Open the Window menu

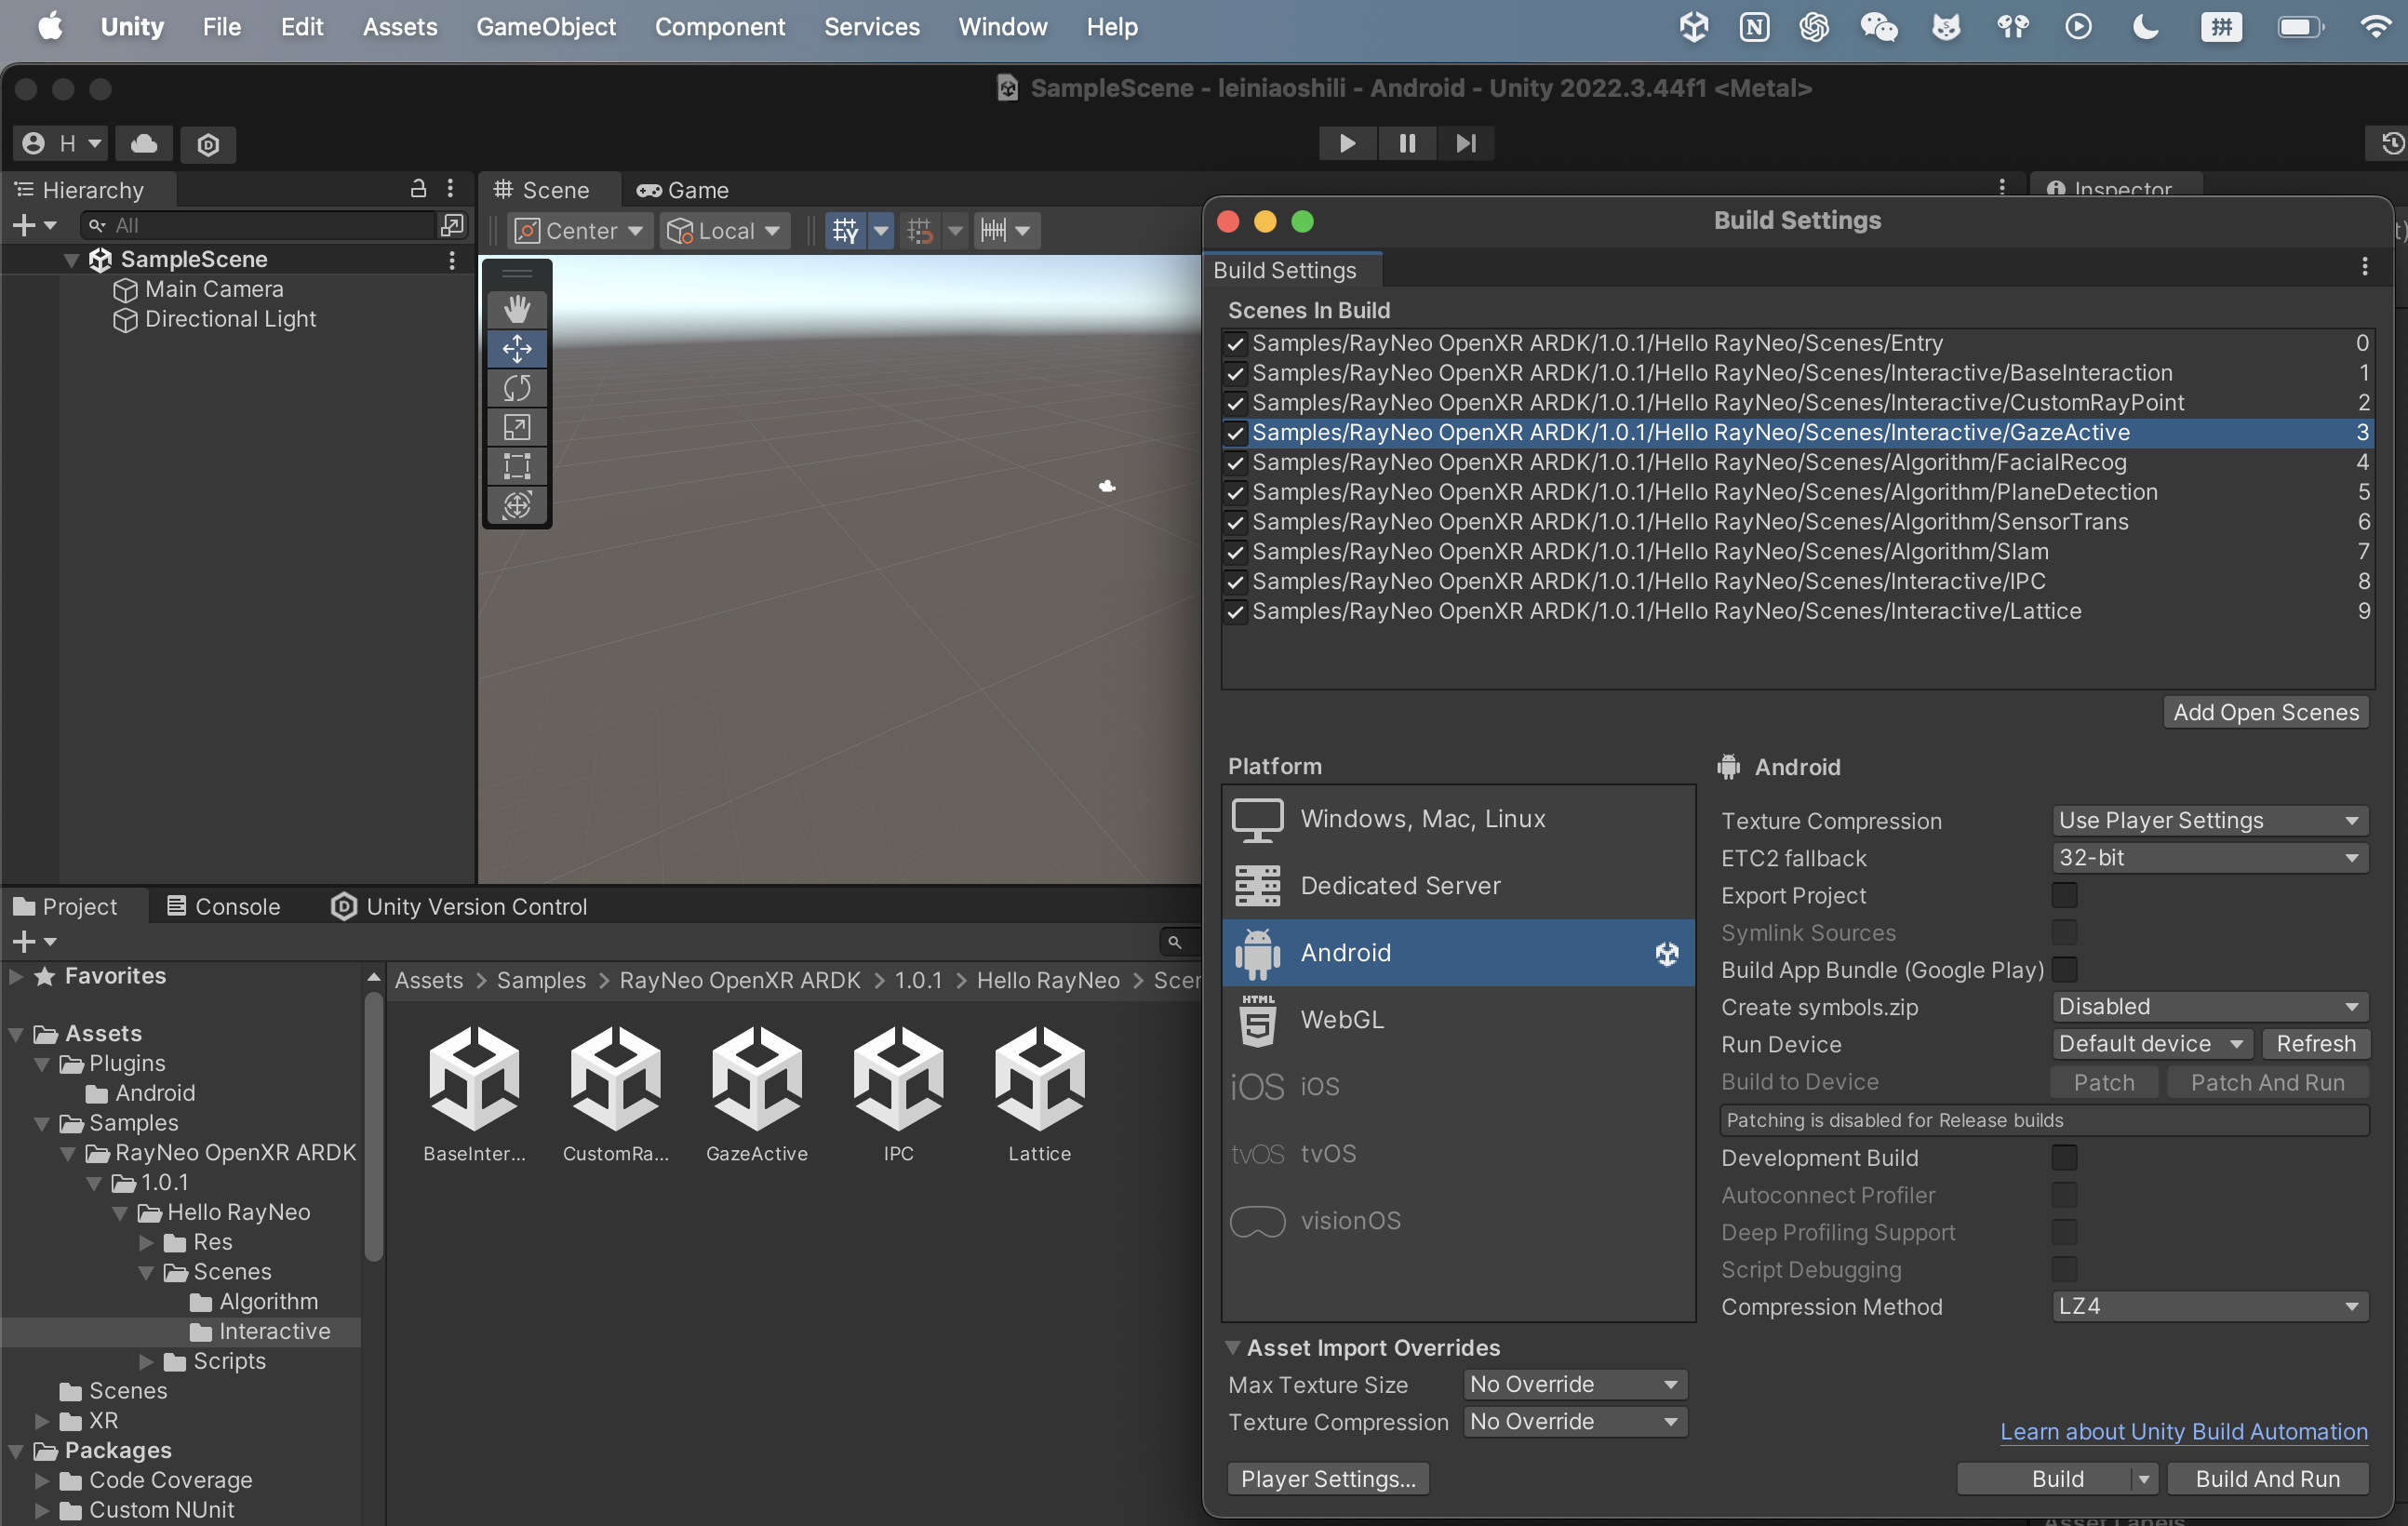[x=1002, y=27]
